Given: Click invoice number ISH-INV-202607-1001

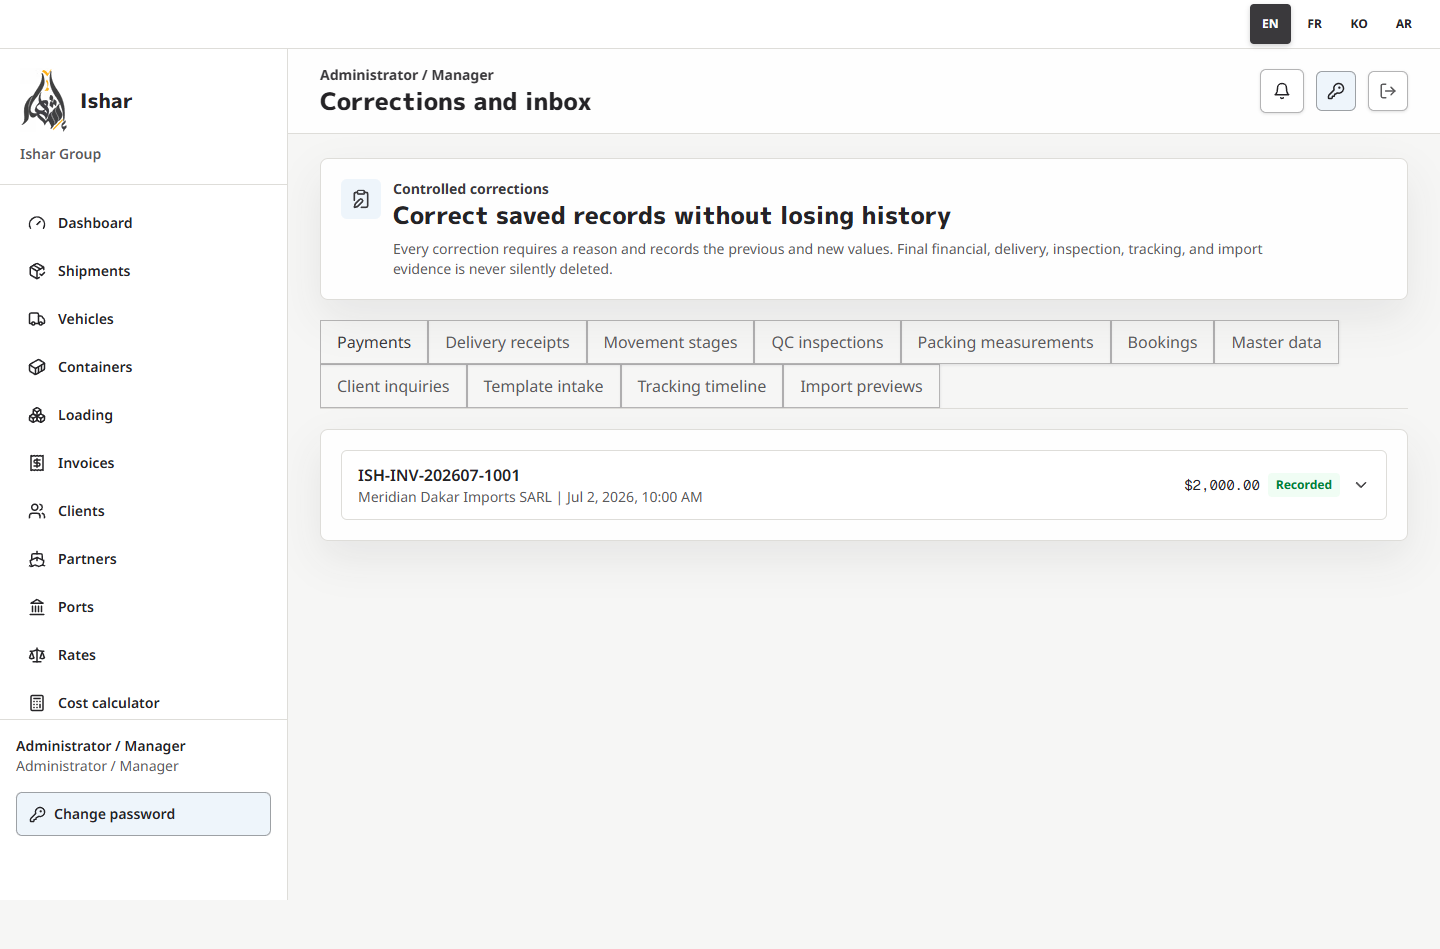Looking at the screenshot, I should click(439, 475).
